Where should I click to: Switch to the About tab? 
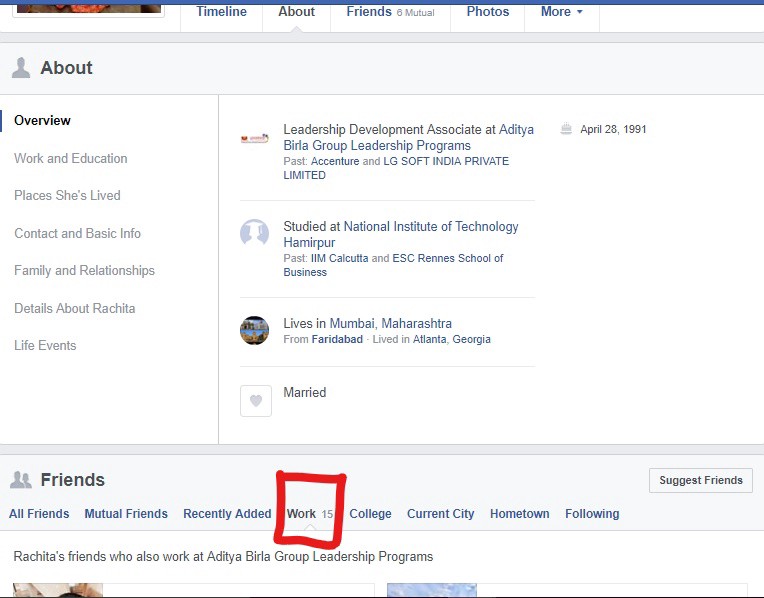tap(296, 12)
